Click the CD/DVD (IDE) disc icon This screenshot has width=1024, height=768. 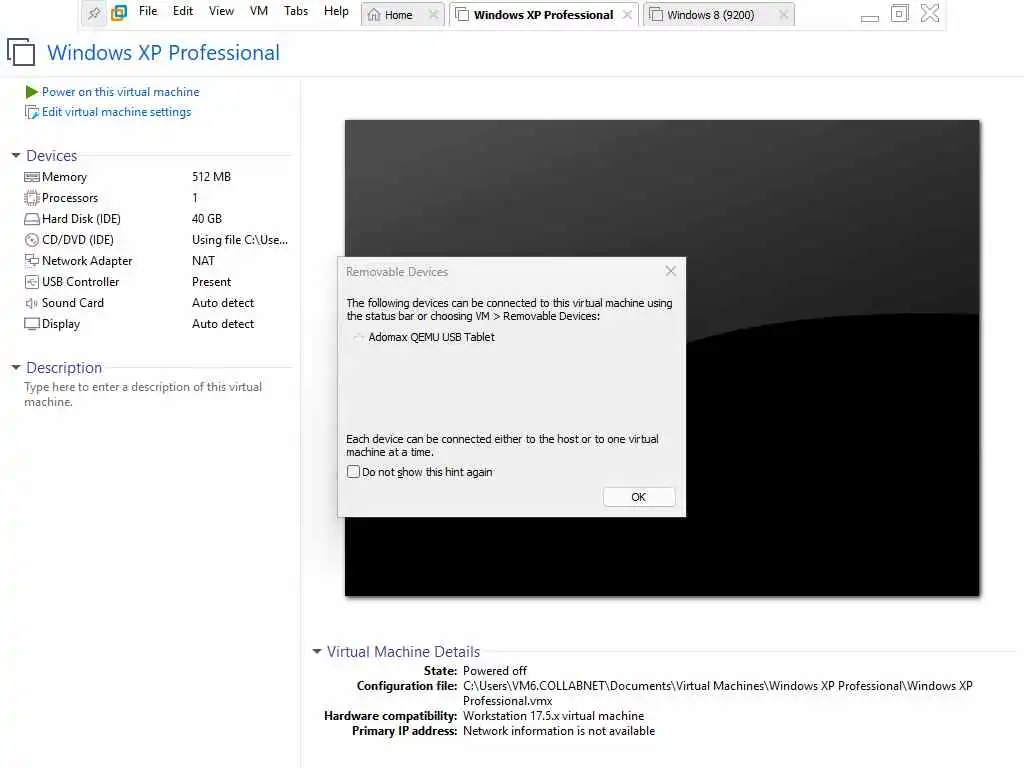coord(31,240)
